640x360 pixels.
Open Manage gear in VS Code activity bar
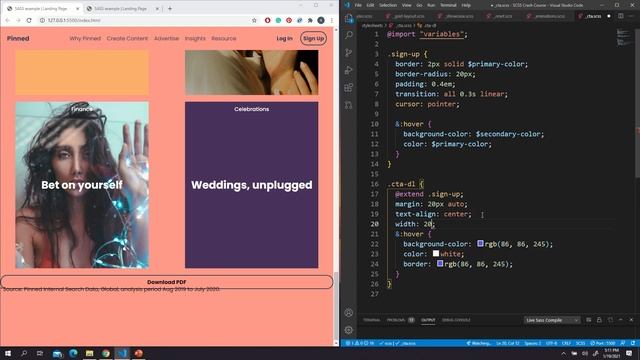coord(349,330)
